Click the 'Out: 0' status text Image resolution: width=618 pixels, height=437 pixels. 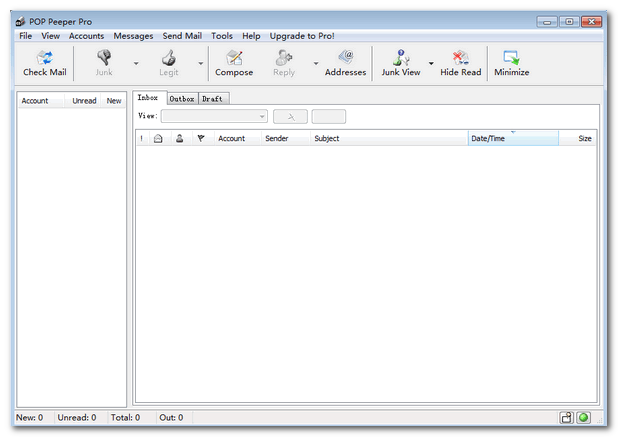click(171, 417)
